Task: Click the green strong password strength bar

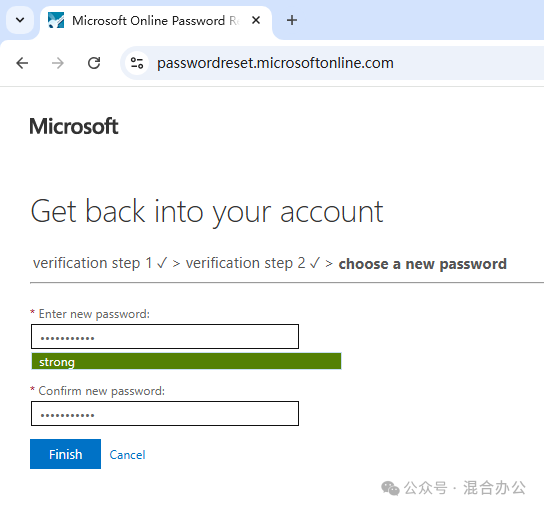Action: click(186, 361)
